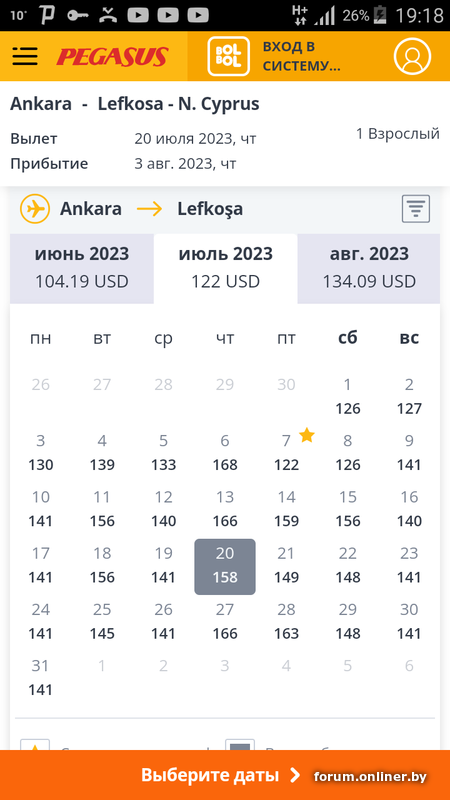Tap the Pegasus logo
This screenshot has width=450, height=800.
click(112, 57)
